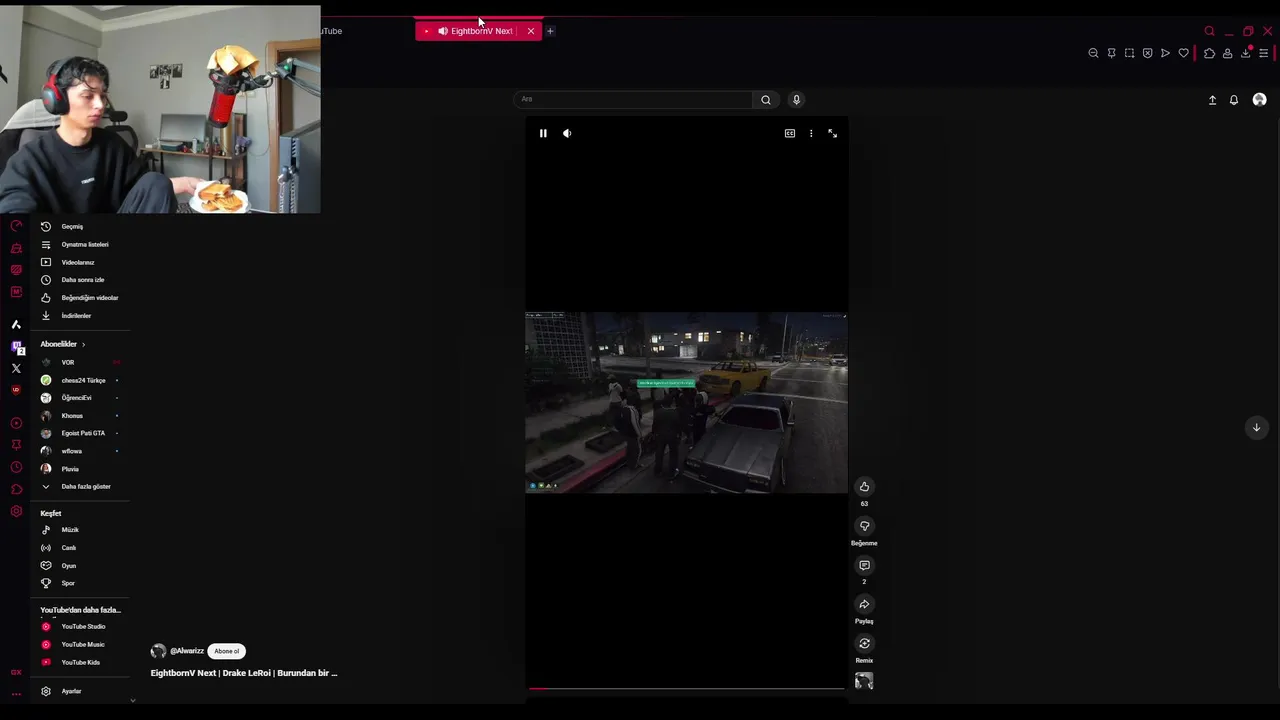Close the EightbornV Next tab

[x=531, y=31]
